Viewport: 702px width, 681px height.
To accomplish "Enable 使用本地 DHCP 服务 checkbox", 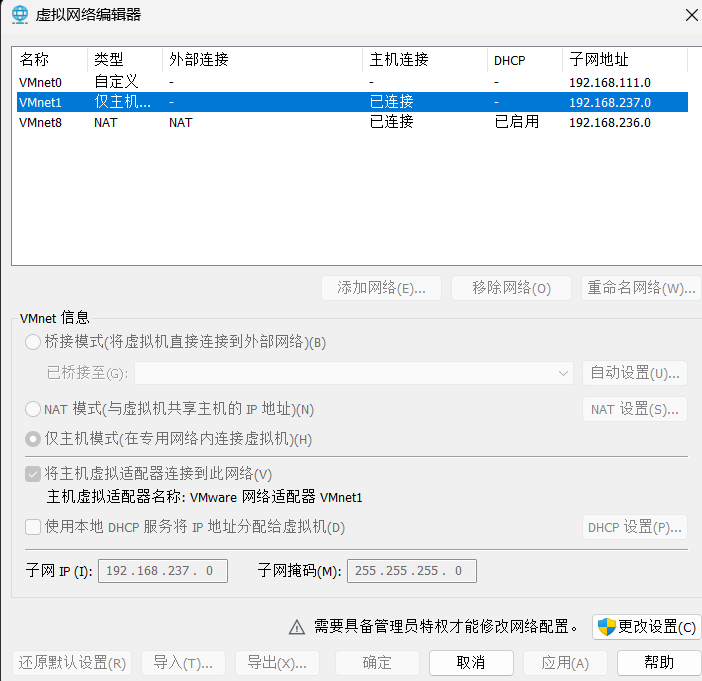I will click(33, 527).
